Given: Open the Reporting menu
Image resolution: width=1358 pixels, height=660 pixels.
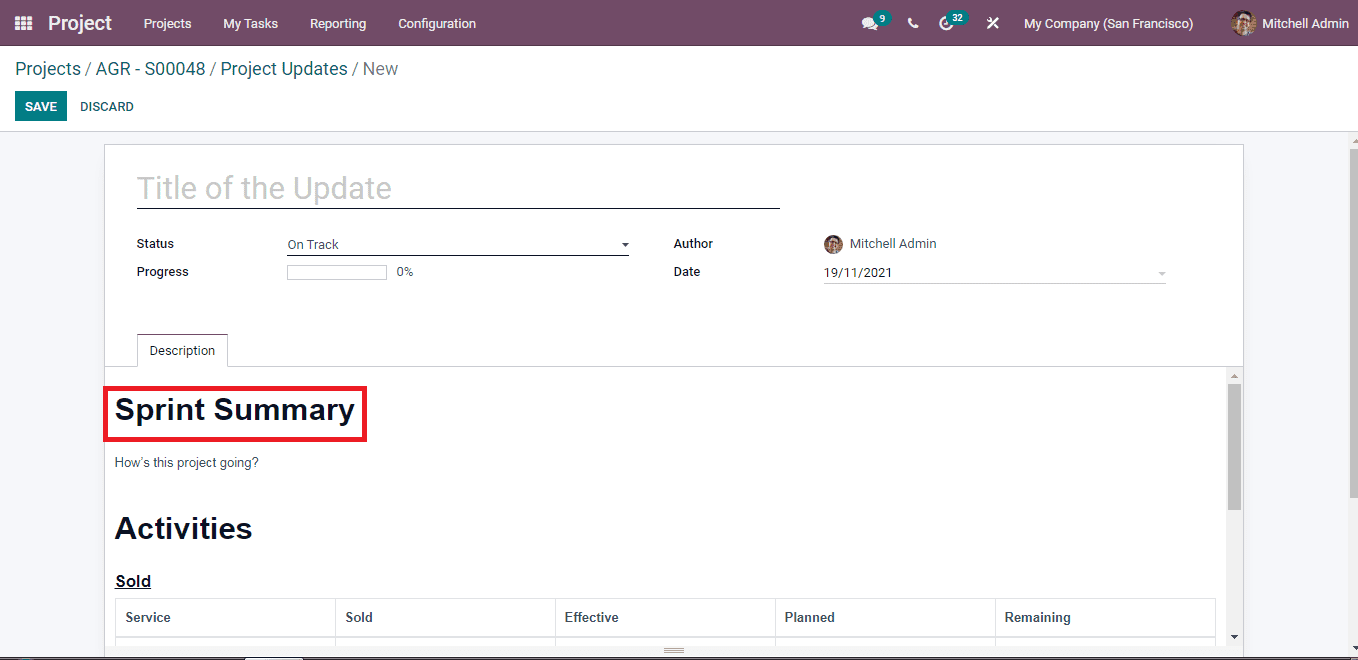Looking at the screenshot, I should (x=337, y=23).
